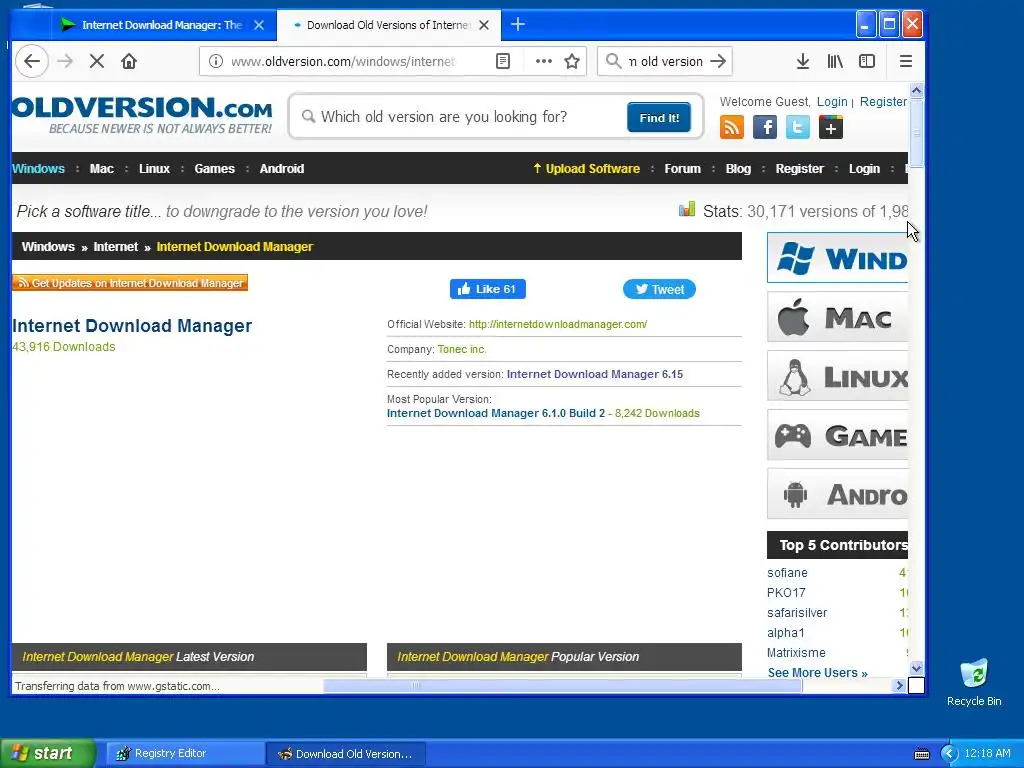Open Recycle Bin on the desktop

click(974, 682)
